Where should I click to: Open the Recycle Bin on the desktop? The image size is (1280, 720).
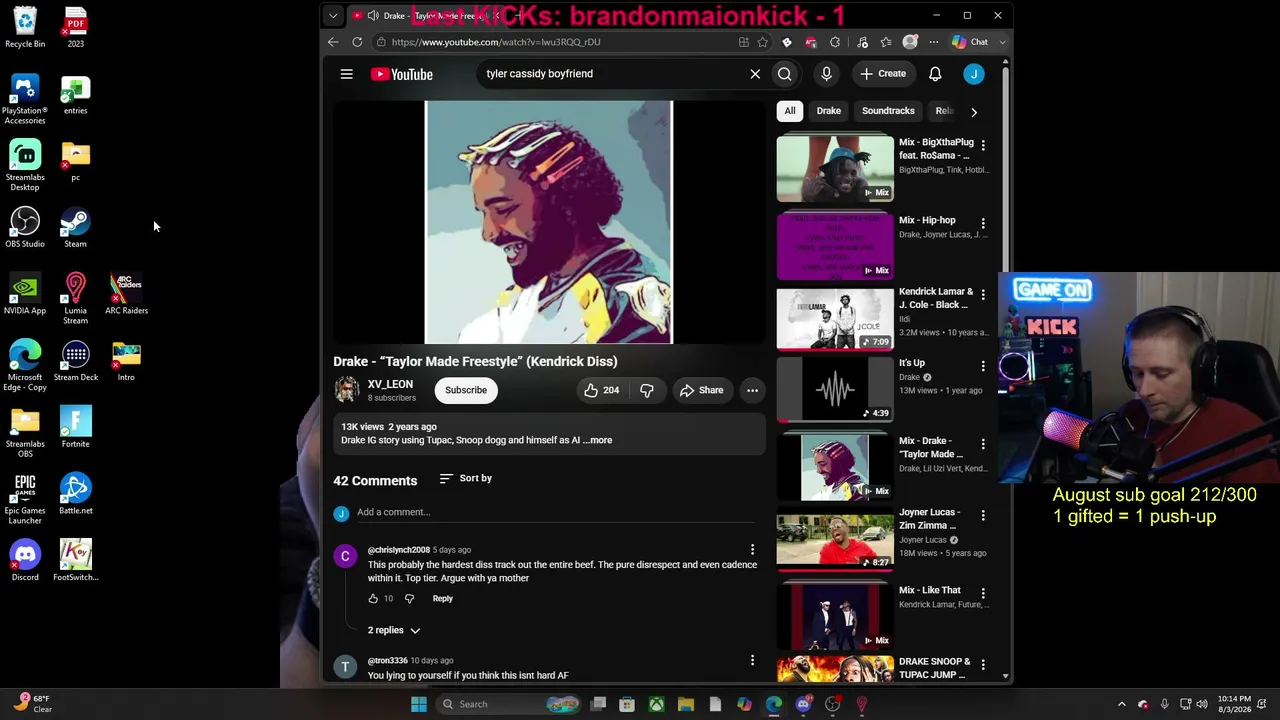tap(25, 28)
